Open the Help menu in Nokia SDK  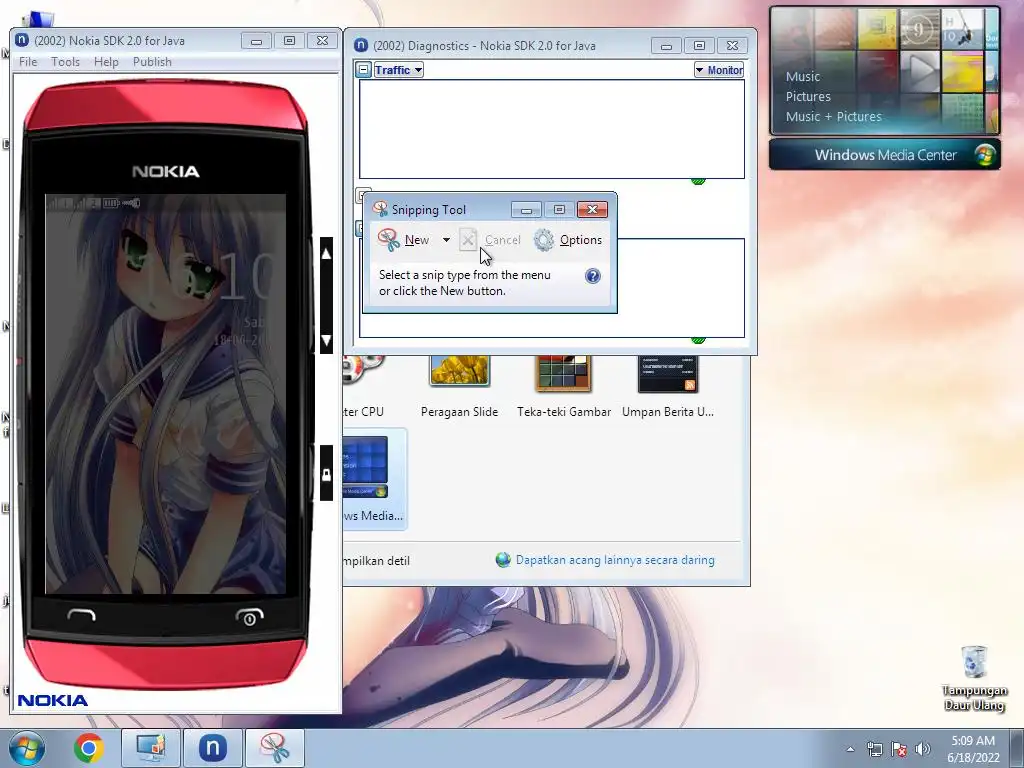(x=106, y=62)
